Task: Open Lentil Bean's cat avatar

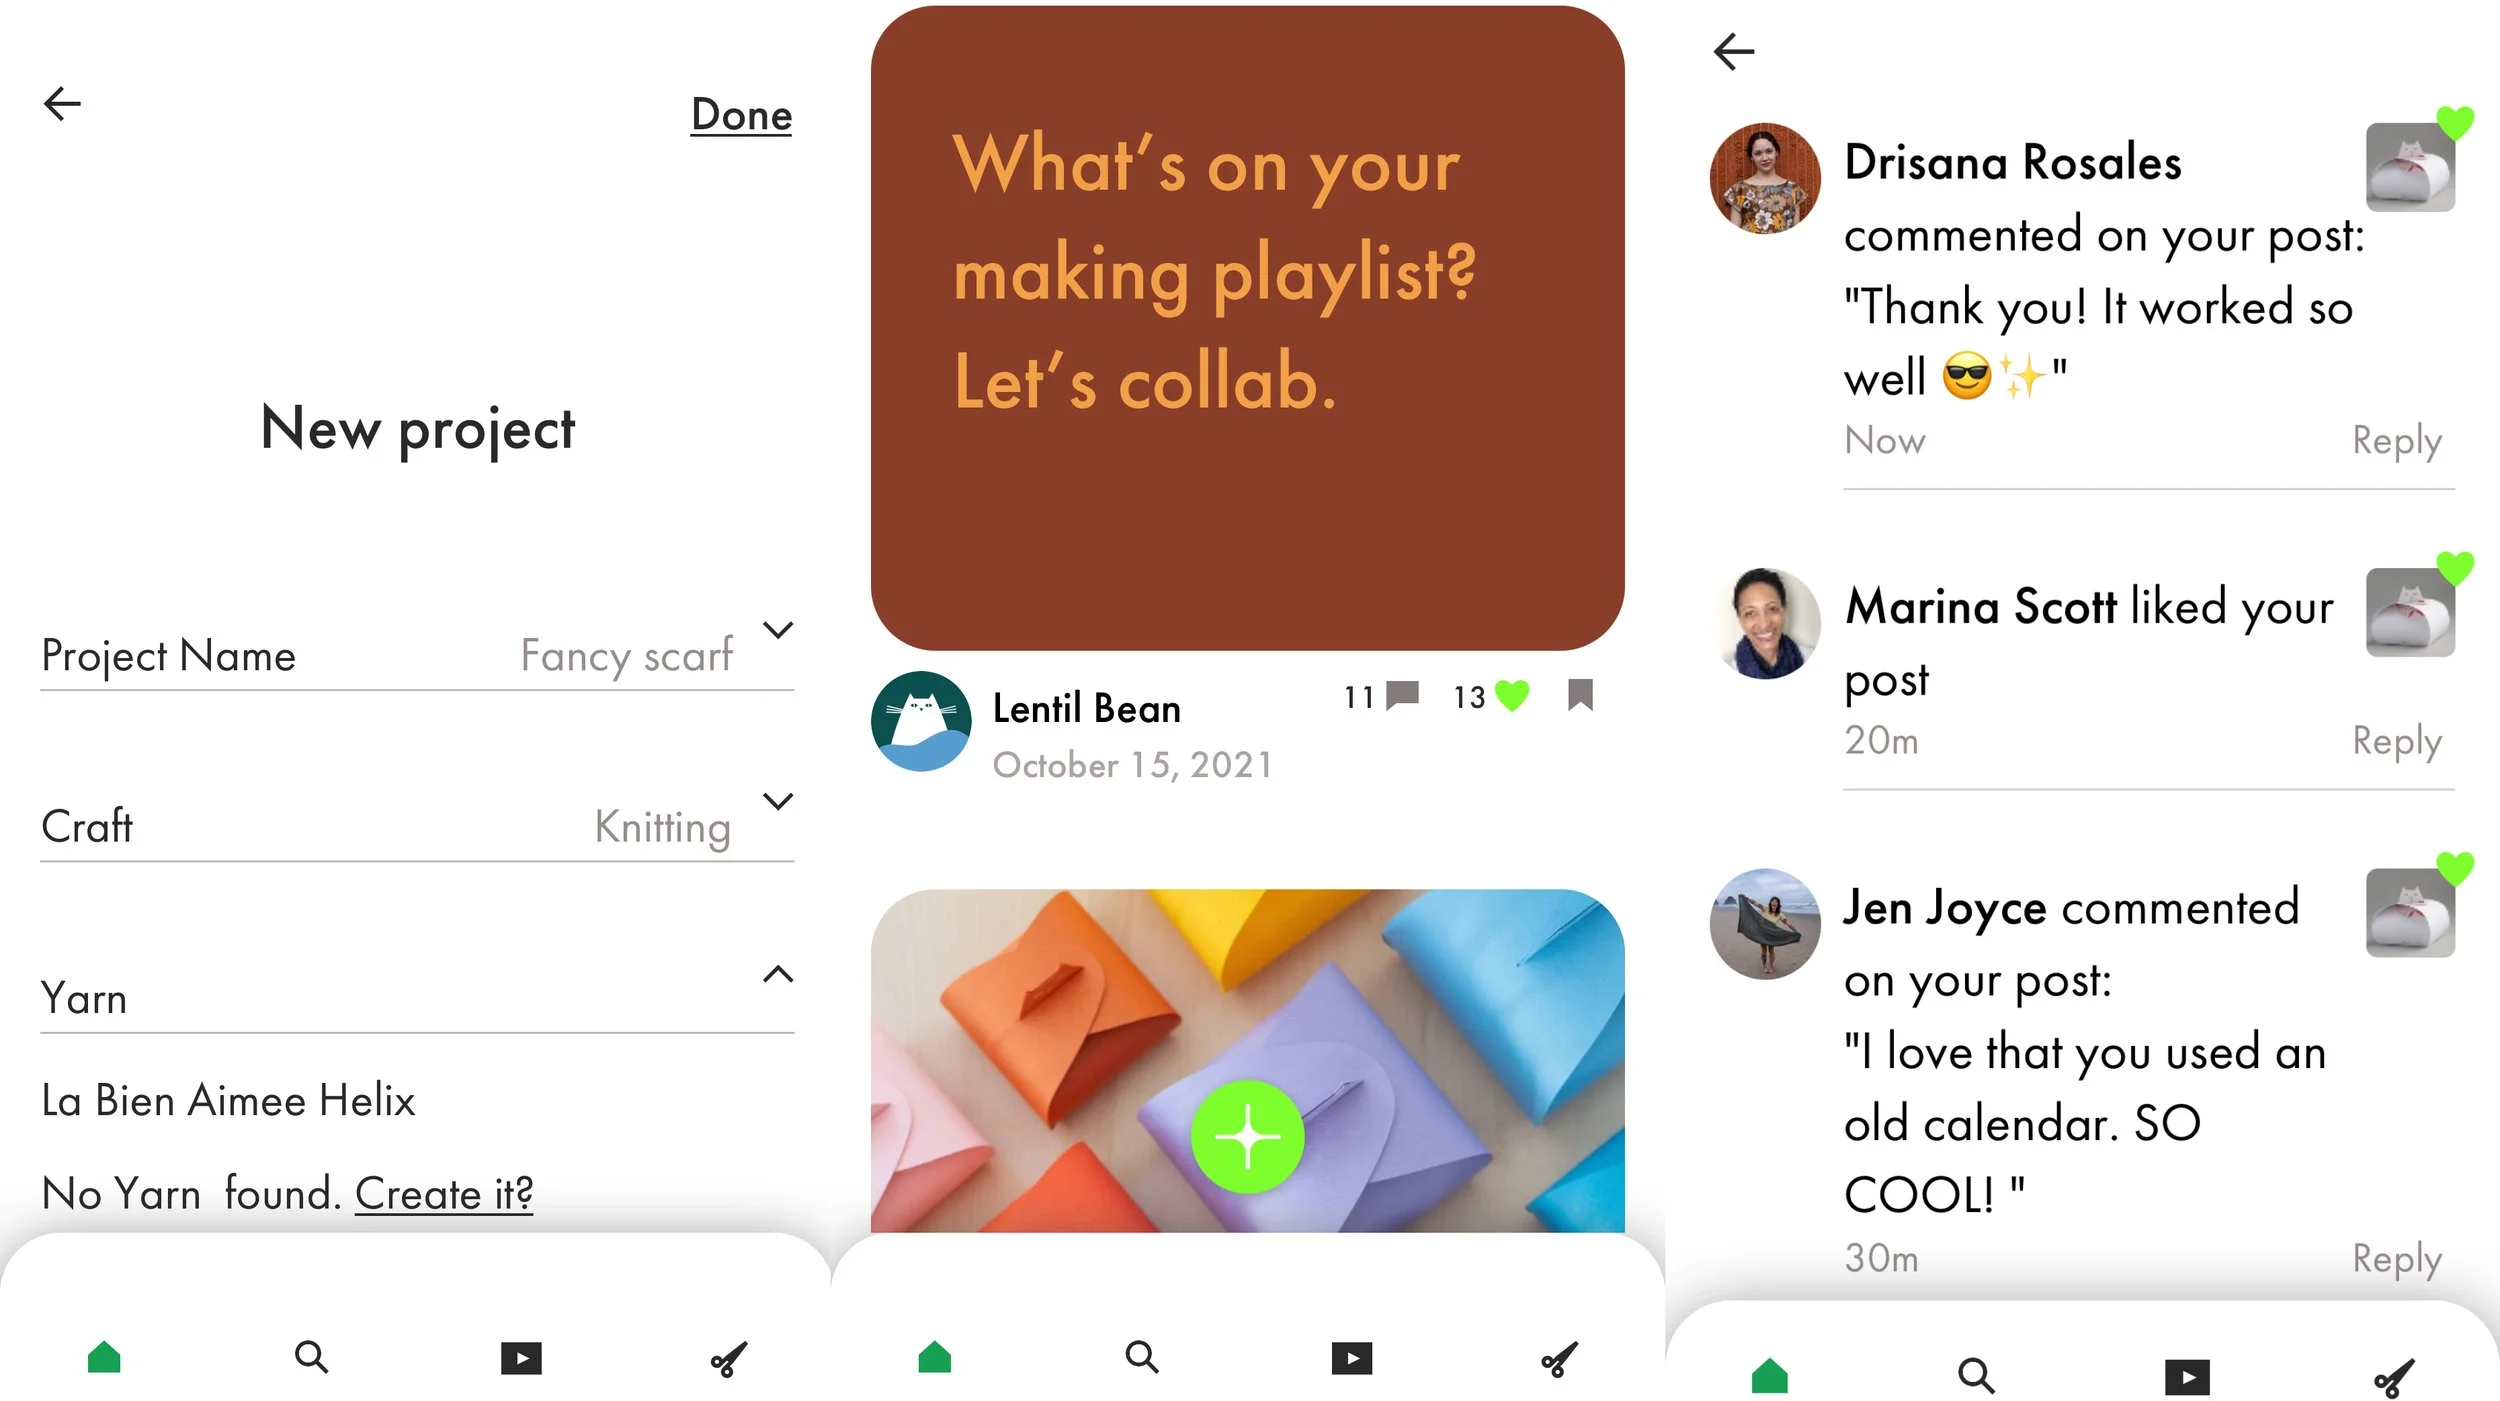Action: (x=921, y=721)
